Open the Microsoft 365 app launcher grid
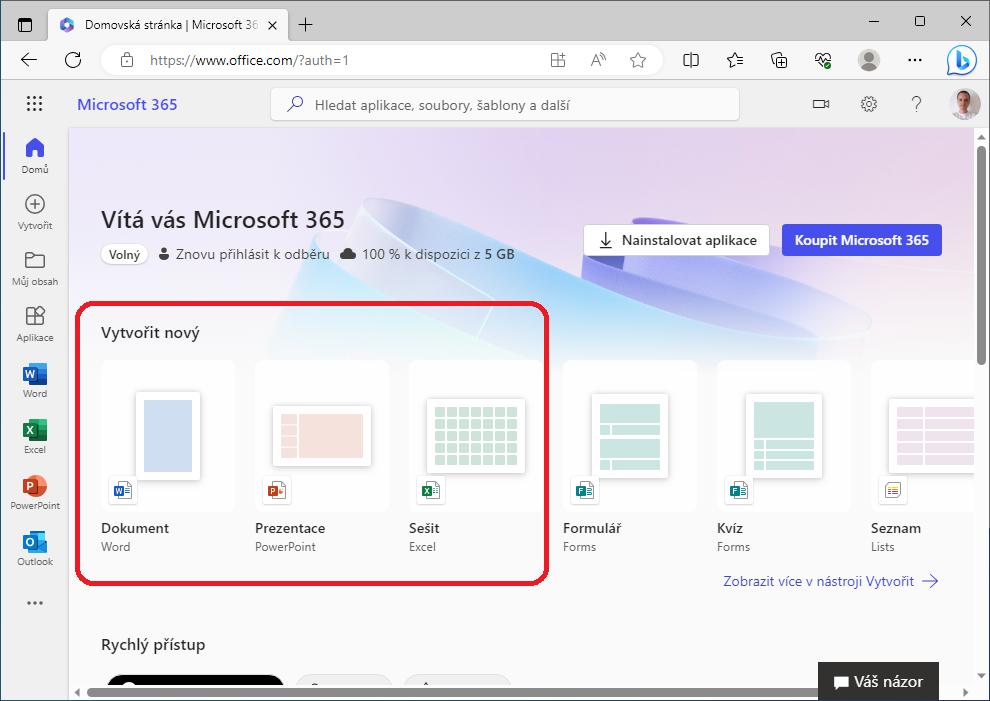This screenshot has height=701, width=990. click(x=34, y=104)
